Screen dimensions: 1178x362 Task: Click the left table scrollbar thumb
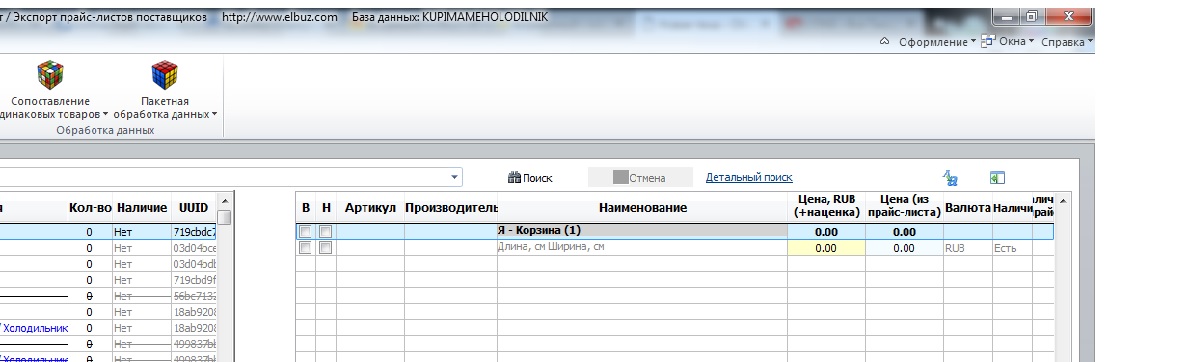tap(224, 218)
